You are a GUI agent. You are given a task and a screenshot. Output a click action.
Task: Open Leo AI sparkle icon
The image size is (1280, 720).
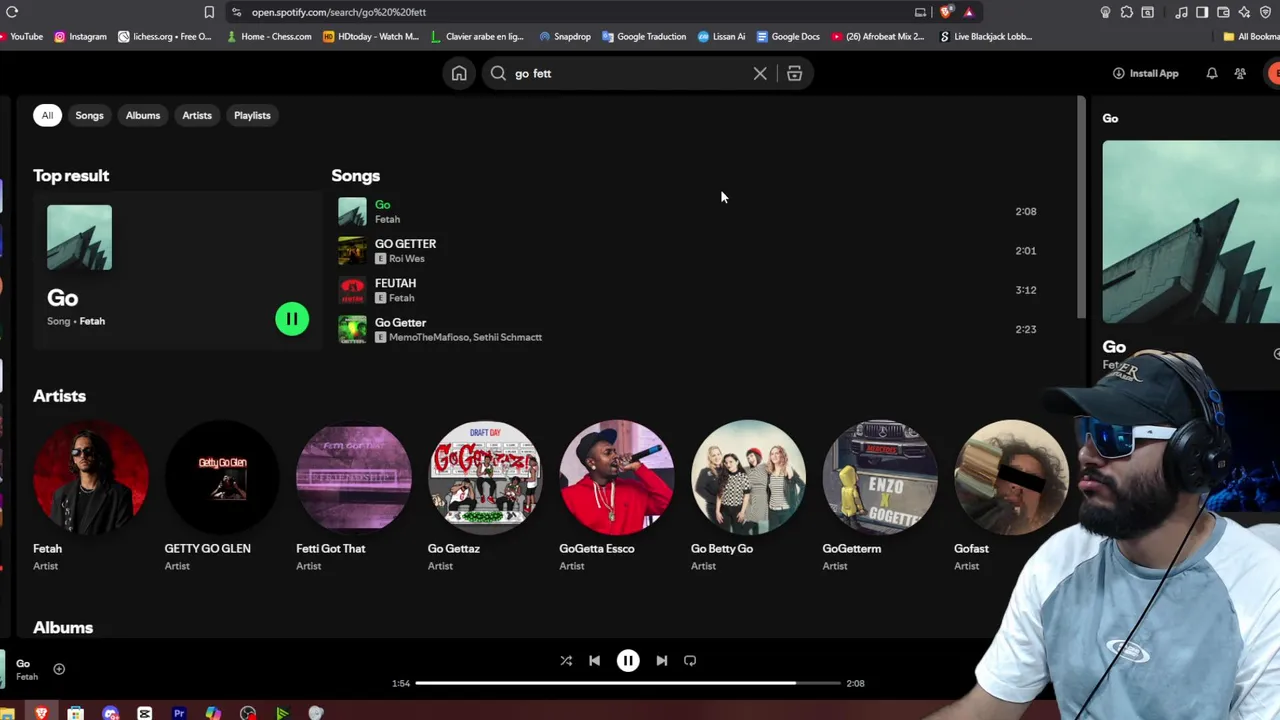tap(1244, 12)
